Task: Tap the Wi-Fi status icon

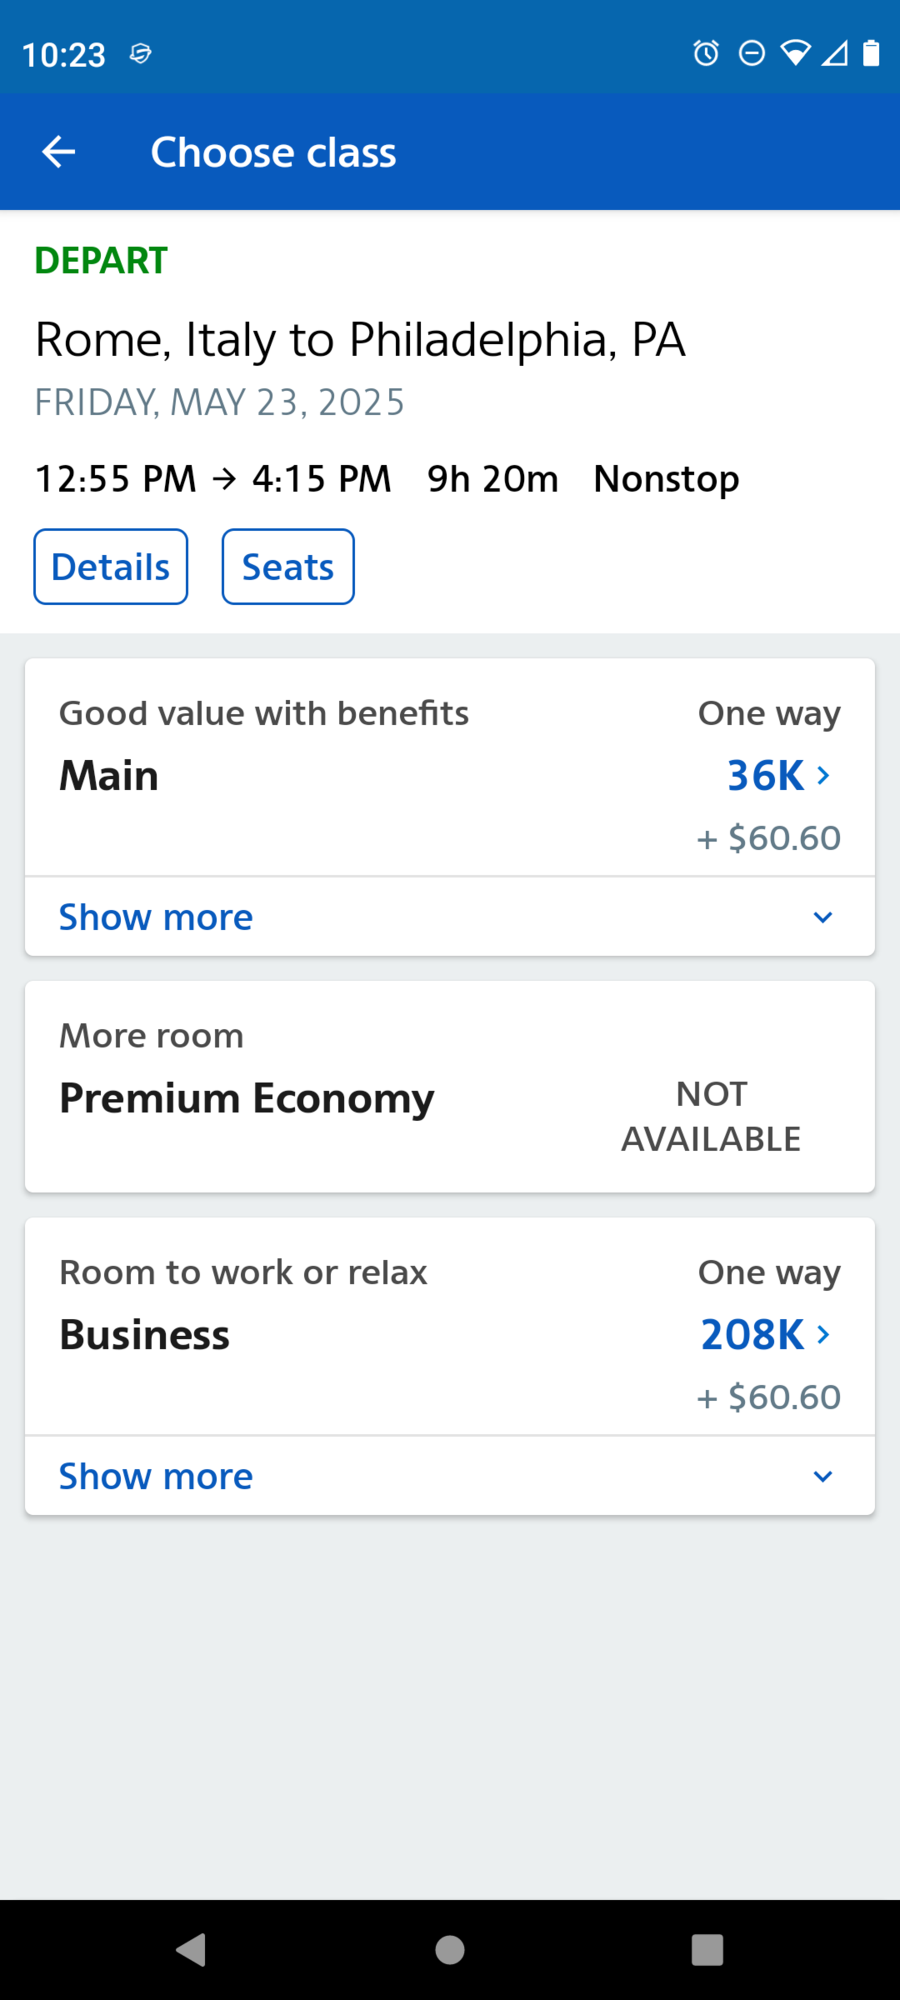Action: (796, 53)
